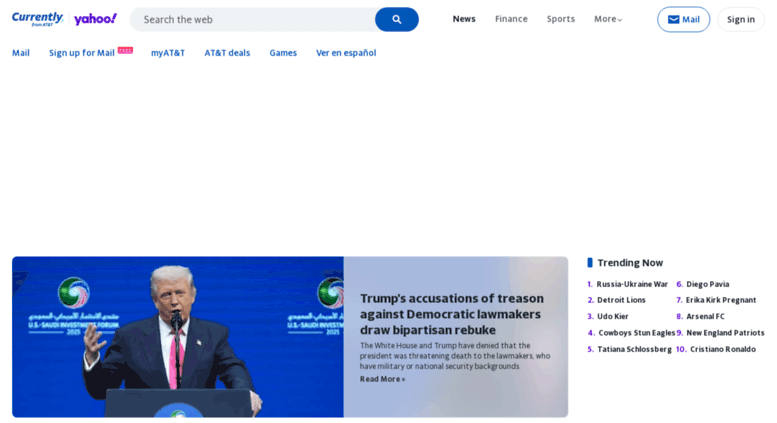Click Read More on the lead story
The height and width of the screenshot is (423, 777).
(x=382, y=379)
